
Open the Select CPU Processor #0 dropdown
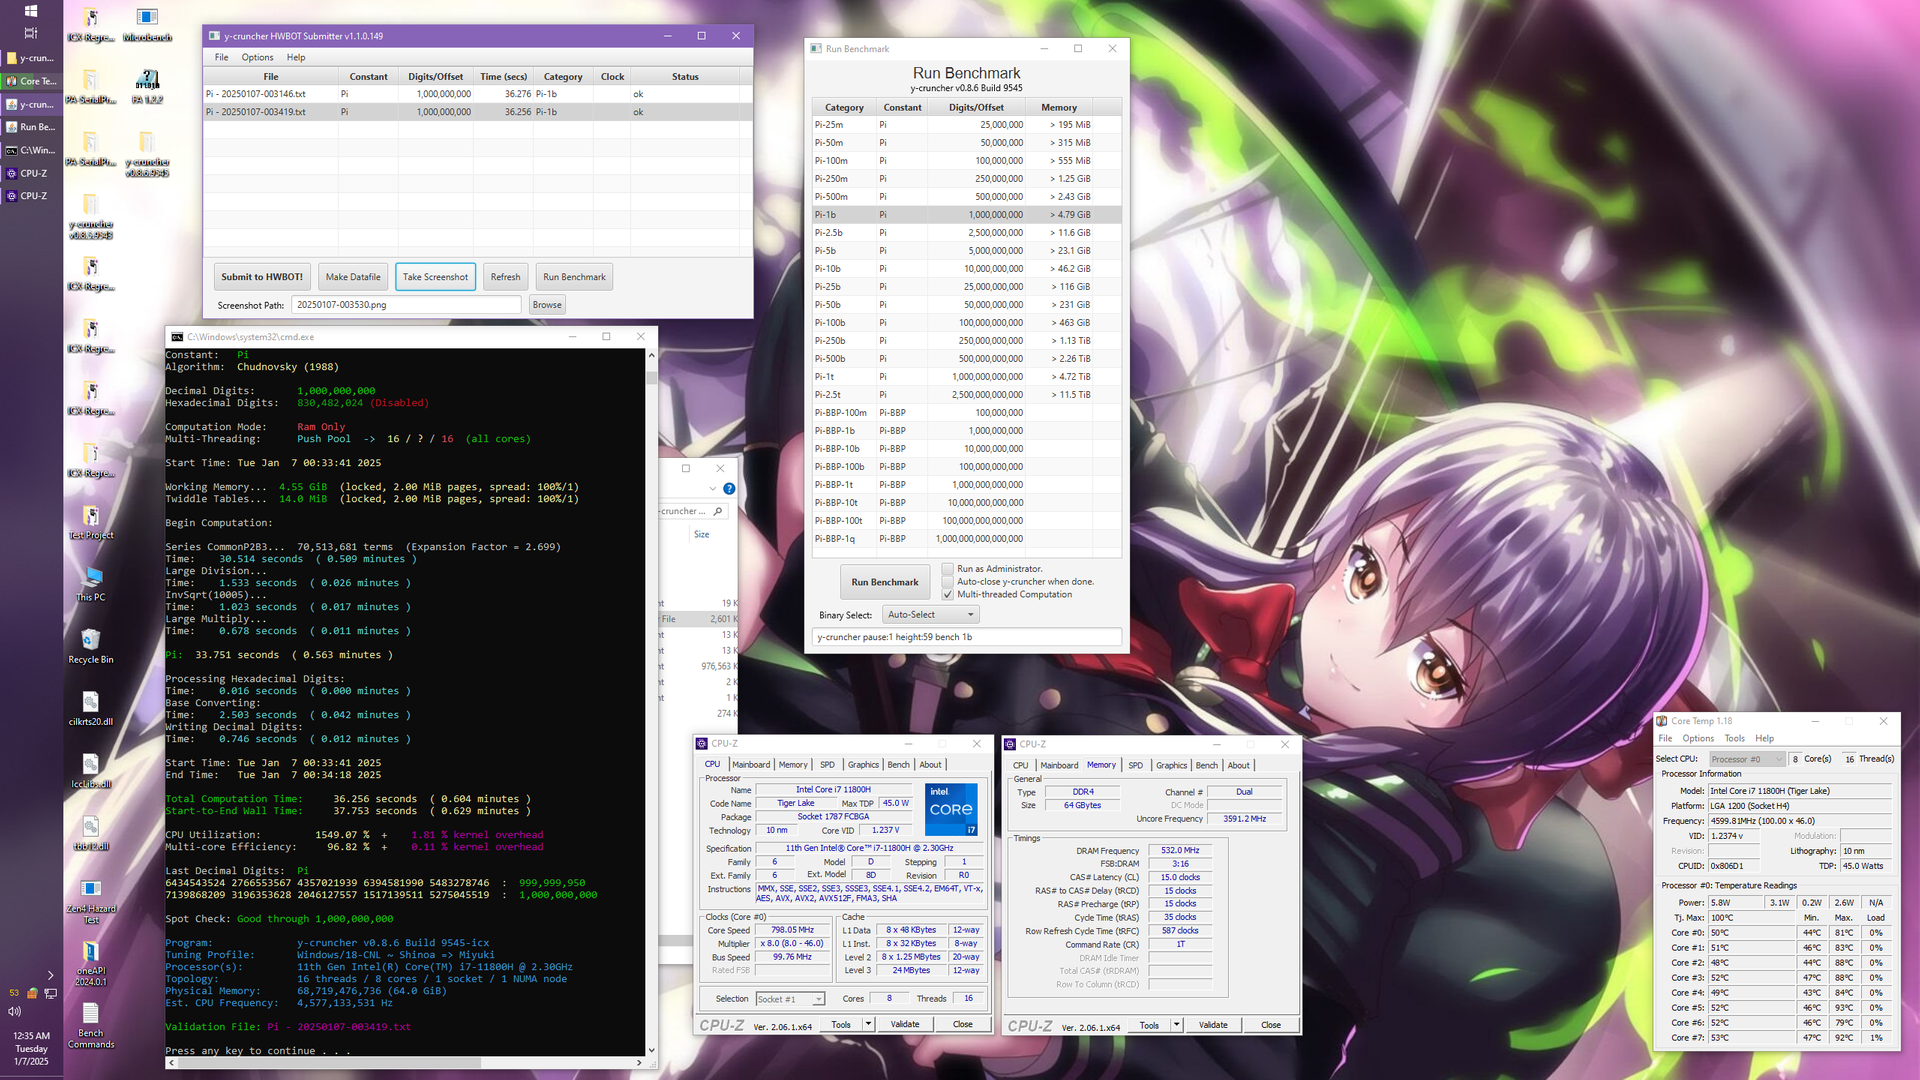pyautogui.click(x=1746, y=759)
